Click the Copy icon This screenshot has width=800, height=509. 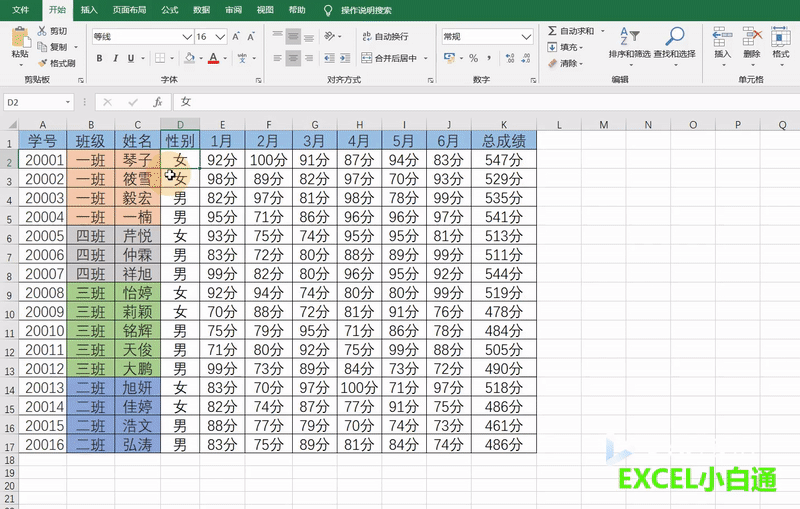tap(42, 47)
